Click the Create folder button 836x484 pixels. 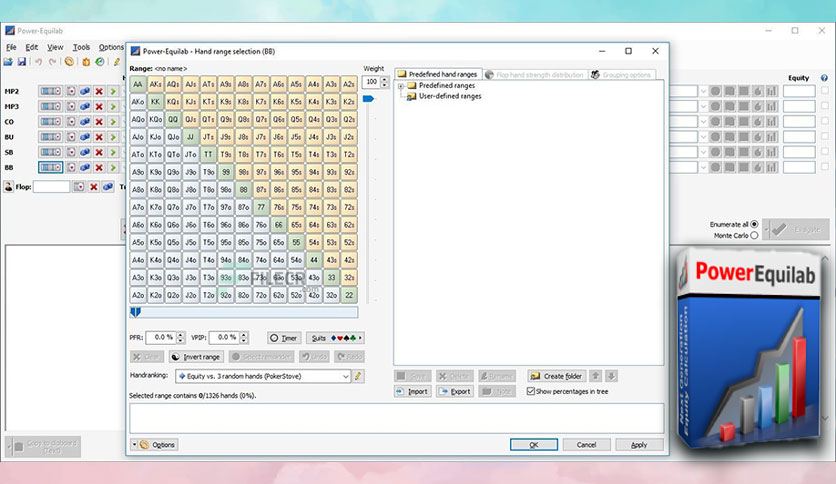[x=557, y=376]
